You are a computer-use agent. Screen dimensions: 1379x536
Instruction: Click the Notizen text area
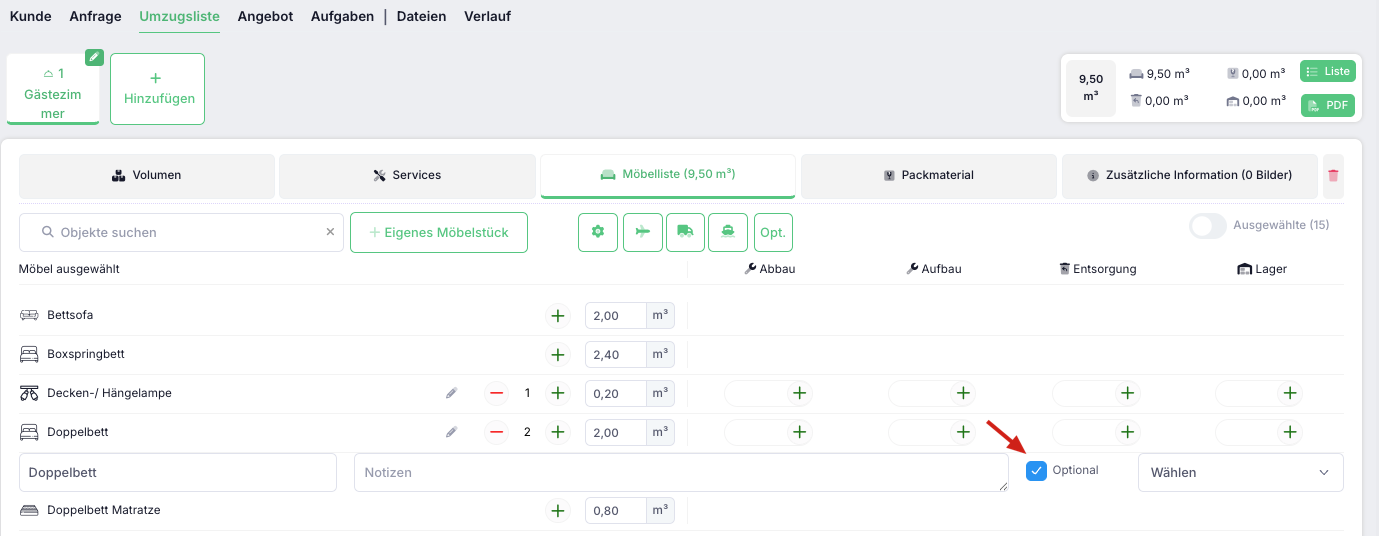pyautogui.click(x=681, y=472)
